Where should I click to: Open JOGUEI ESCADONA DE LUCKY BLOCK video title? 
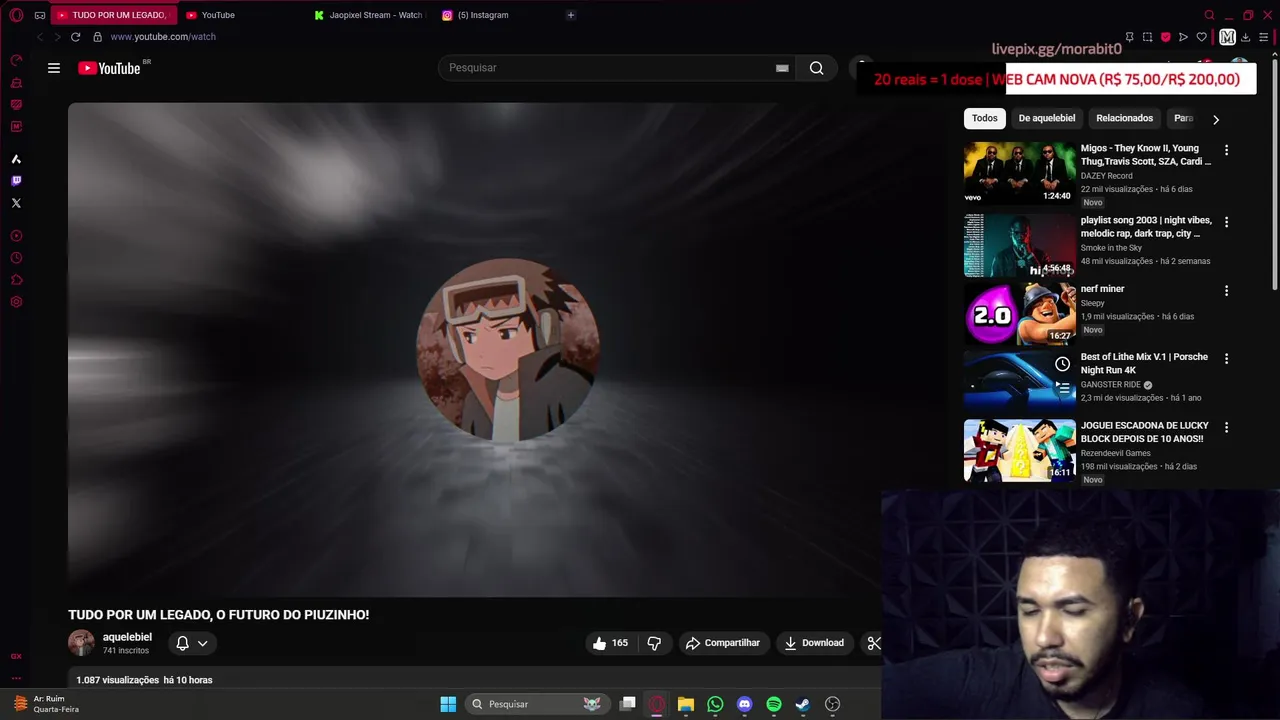[1144, 432]
